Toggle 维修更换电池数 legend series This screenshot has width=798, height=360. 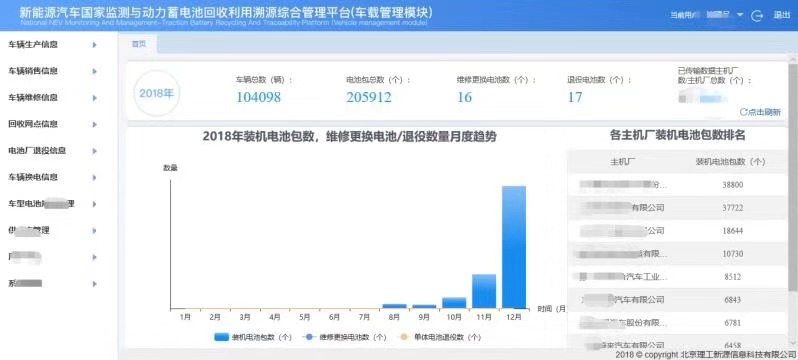[344, 337]
